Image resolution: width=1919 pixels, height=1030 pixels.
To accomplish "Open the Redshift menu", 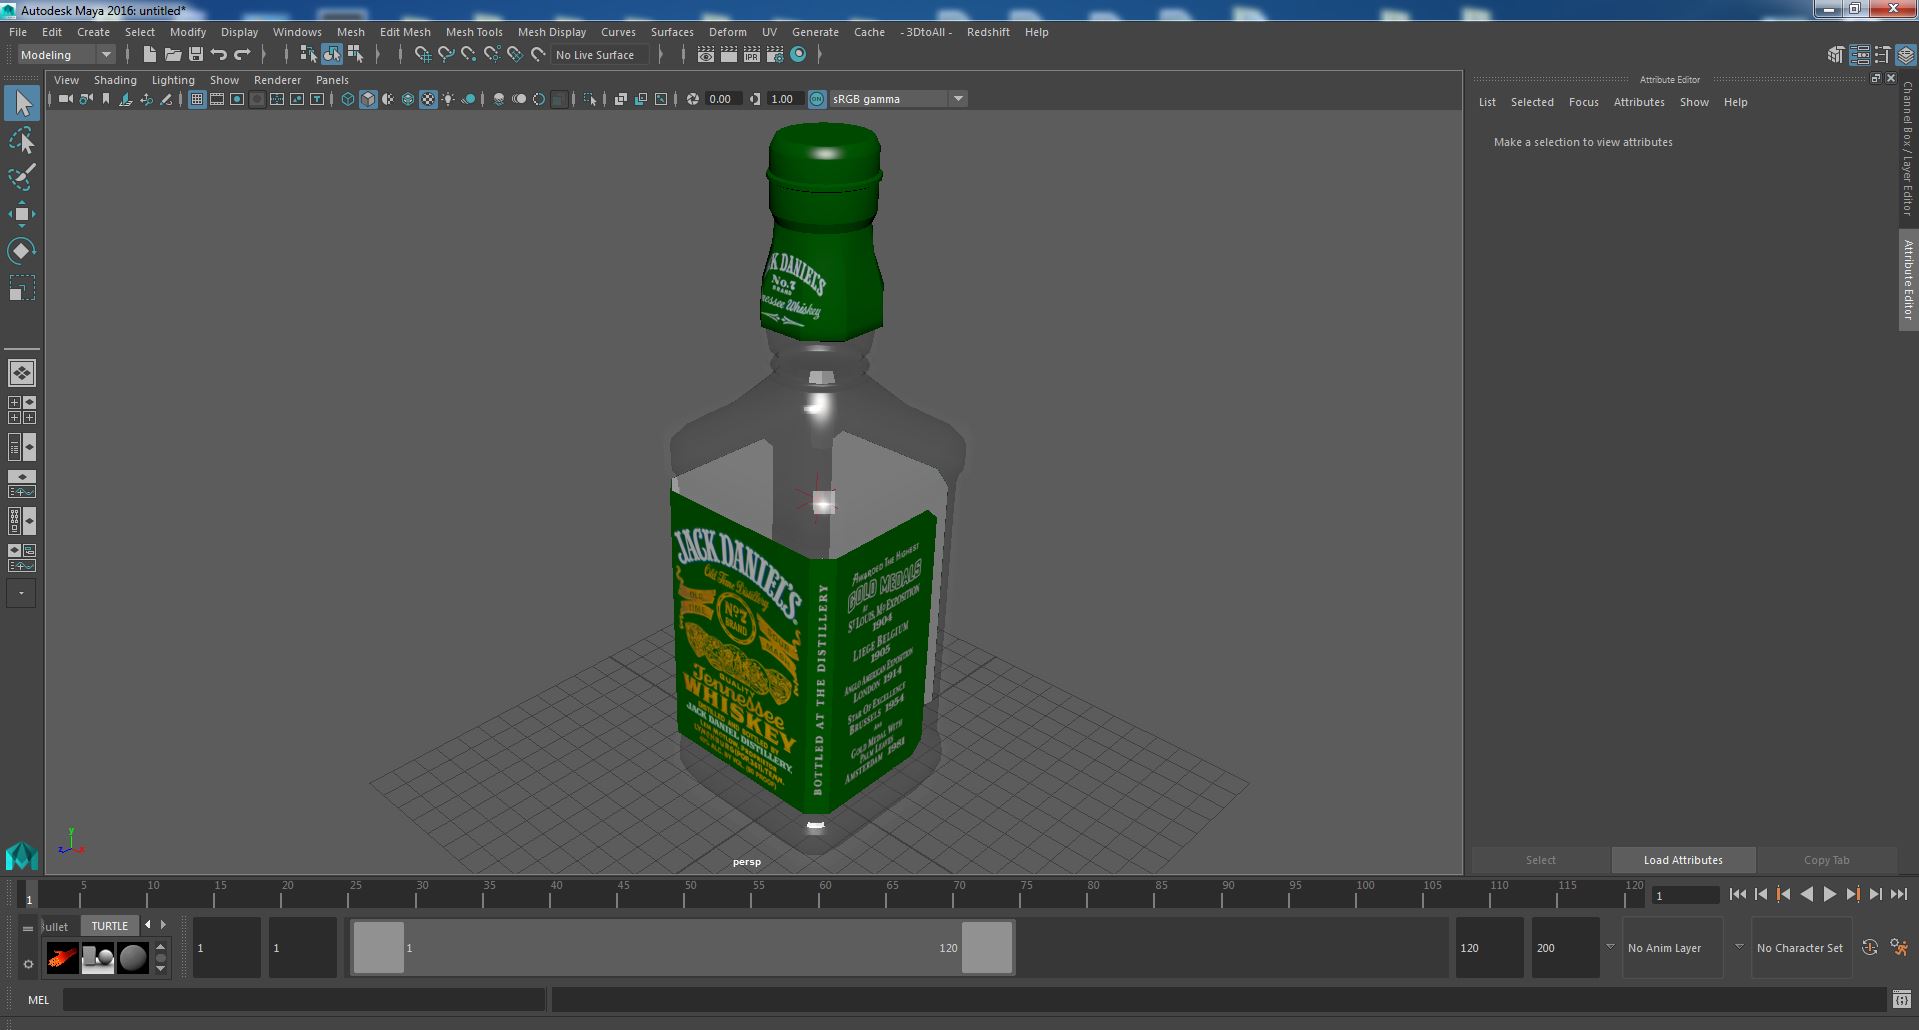I will [988, 32].
